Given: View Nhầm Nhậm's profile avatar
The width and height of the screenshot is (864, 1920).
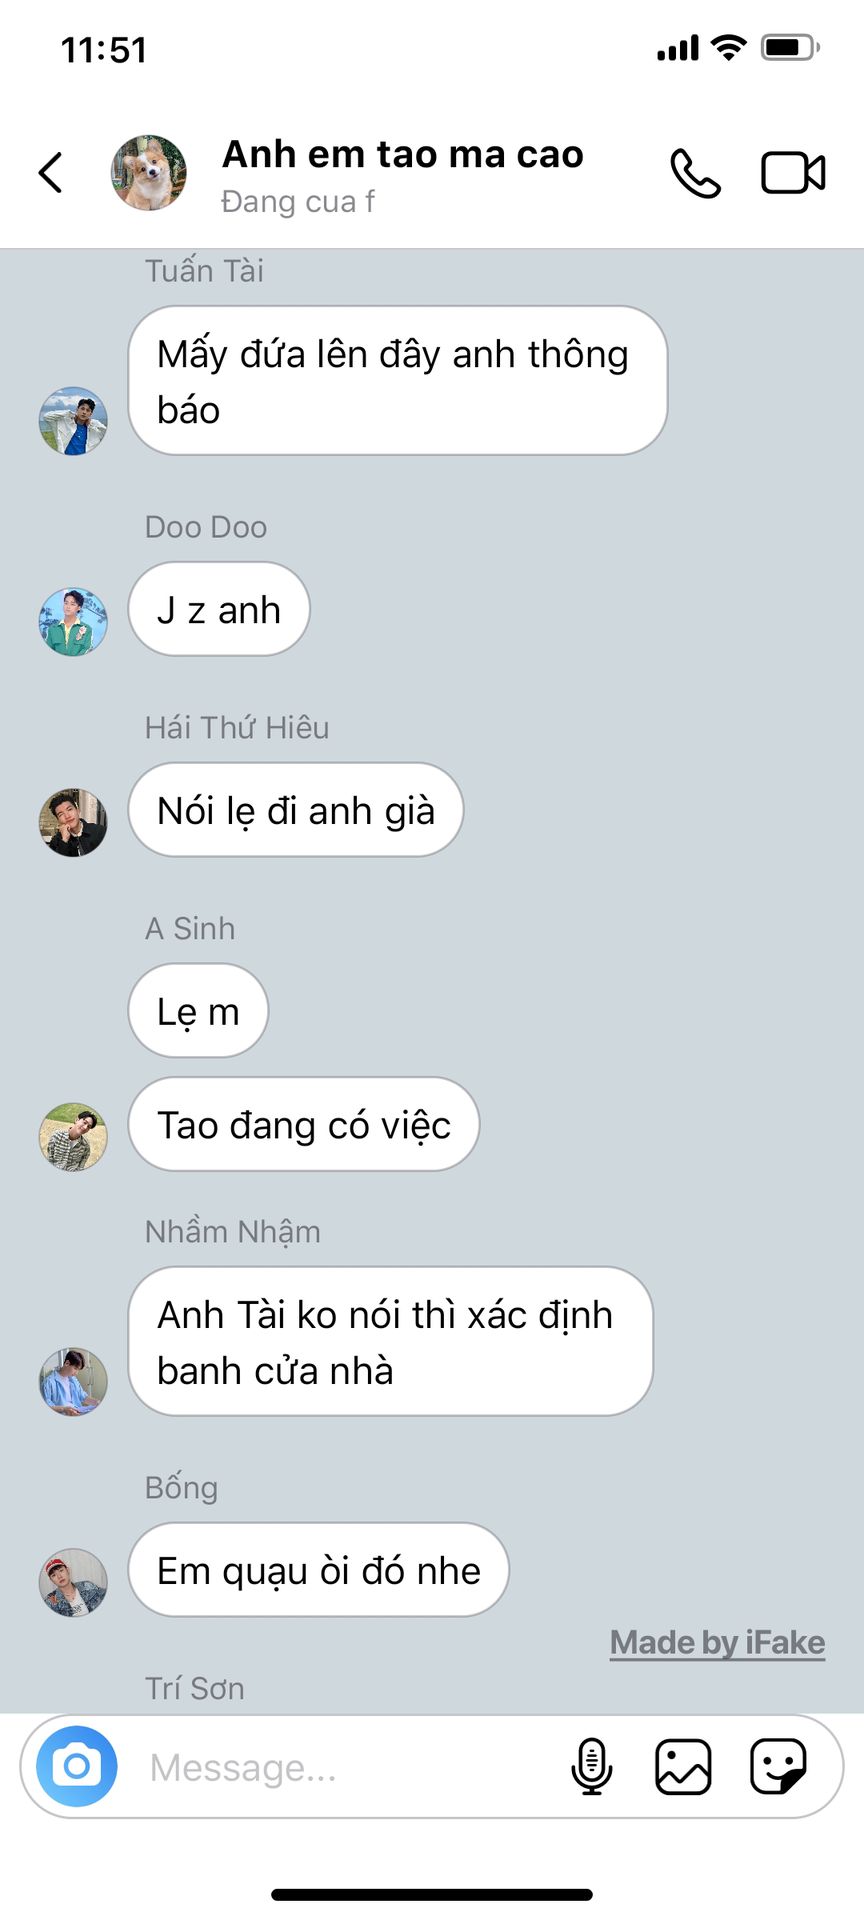Looking at the screenshot, I should pyautogui.click(x=73, y=1381).
